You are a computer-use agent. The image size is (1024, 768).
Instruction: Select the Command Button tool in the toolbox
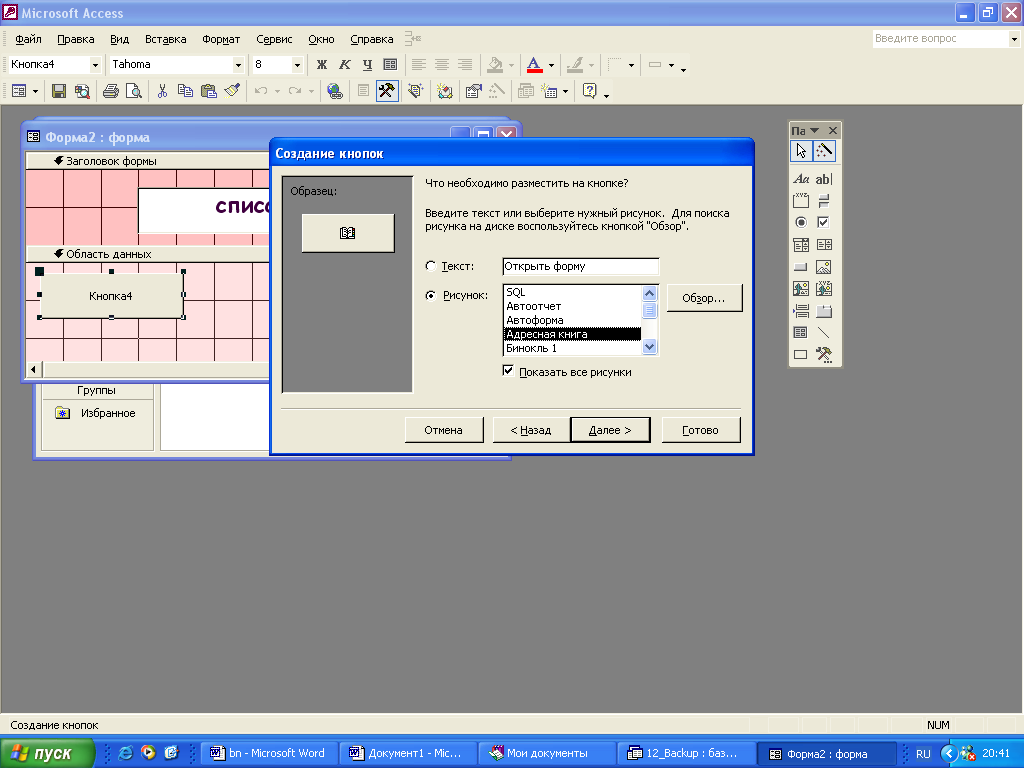point(801,267)
